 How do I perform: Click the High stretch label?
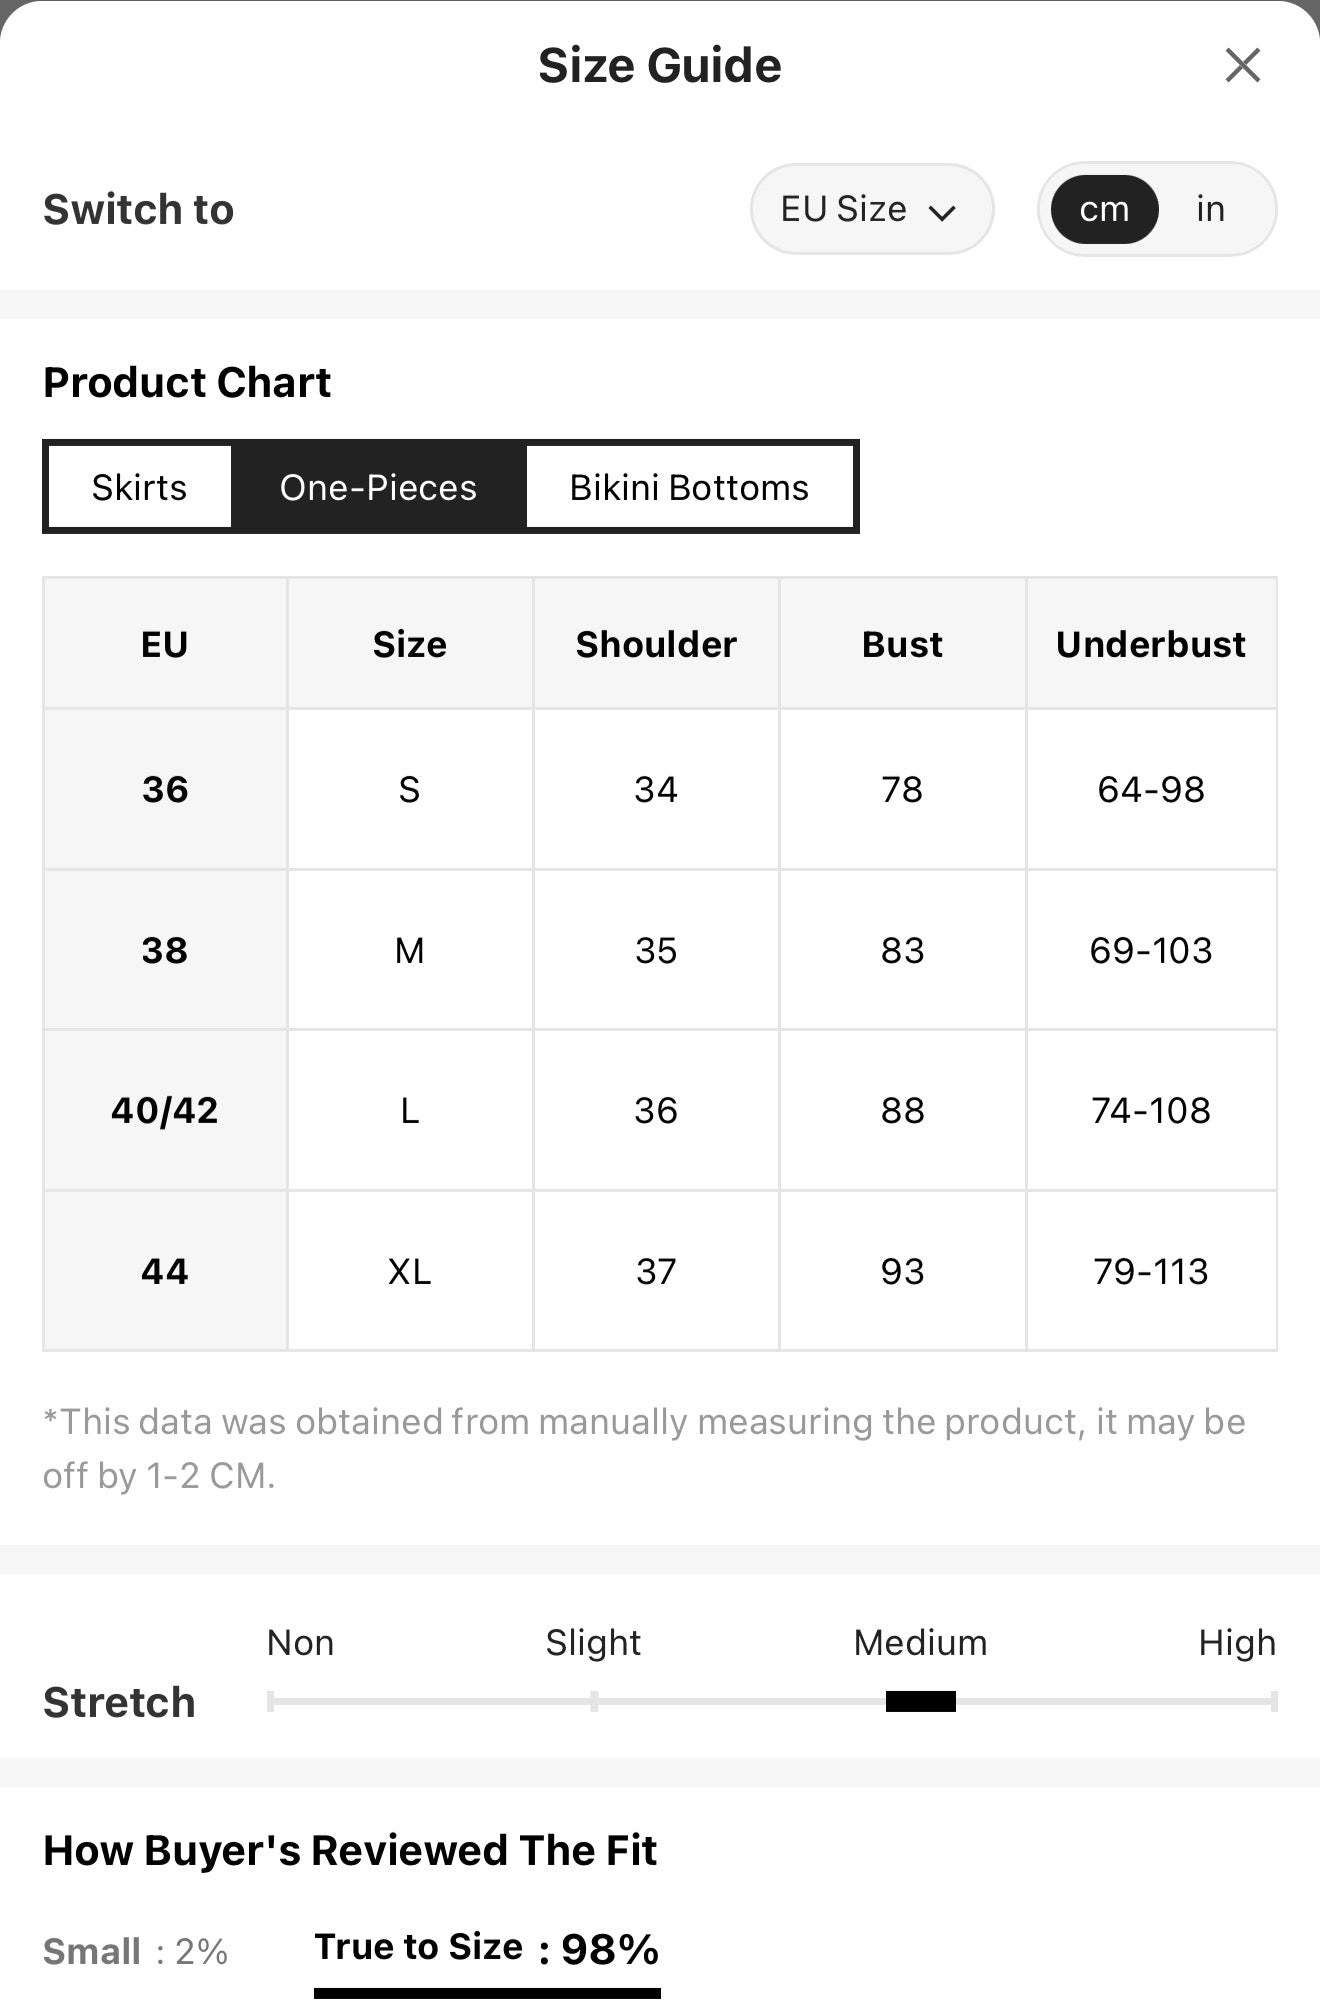tap(1237, 1643)
